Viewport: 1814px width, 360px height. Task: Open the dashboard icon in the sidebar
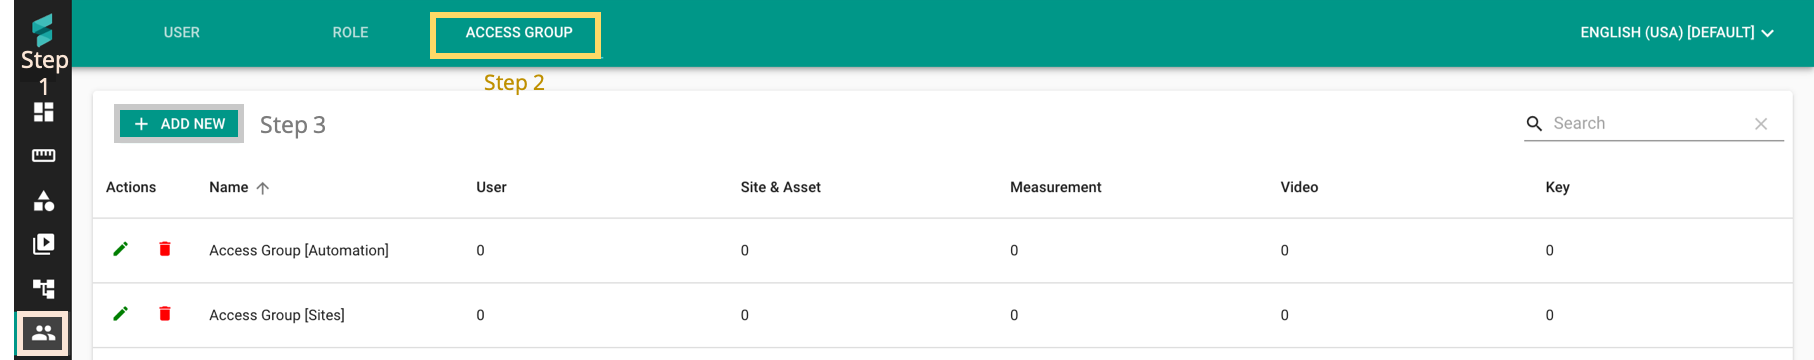pyautogui.click(x=43, y=112)
